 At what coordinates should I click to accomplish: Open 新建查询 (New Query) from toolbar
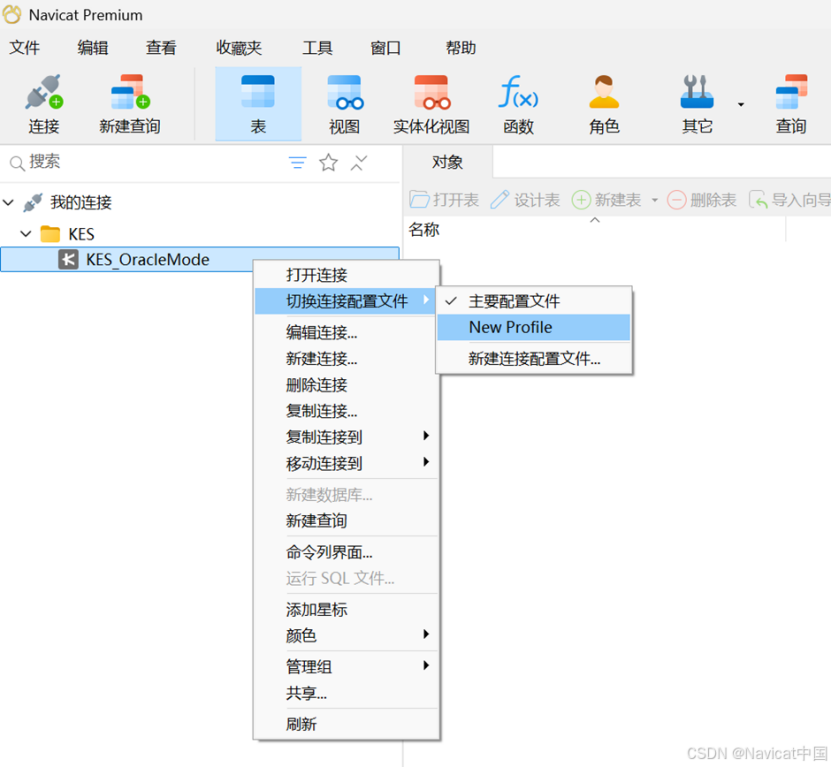coord(129,104)
